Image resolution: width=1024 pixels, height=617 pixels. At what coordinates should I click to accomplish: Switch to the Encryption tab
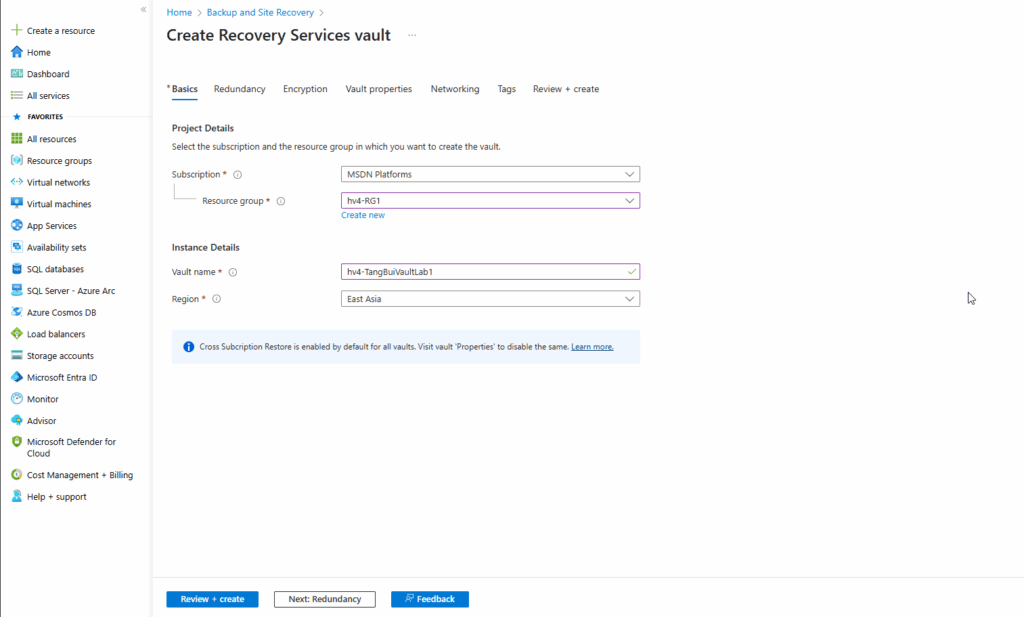(305, 89)
